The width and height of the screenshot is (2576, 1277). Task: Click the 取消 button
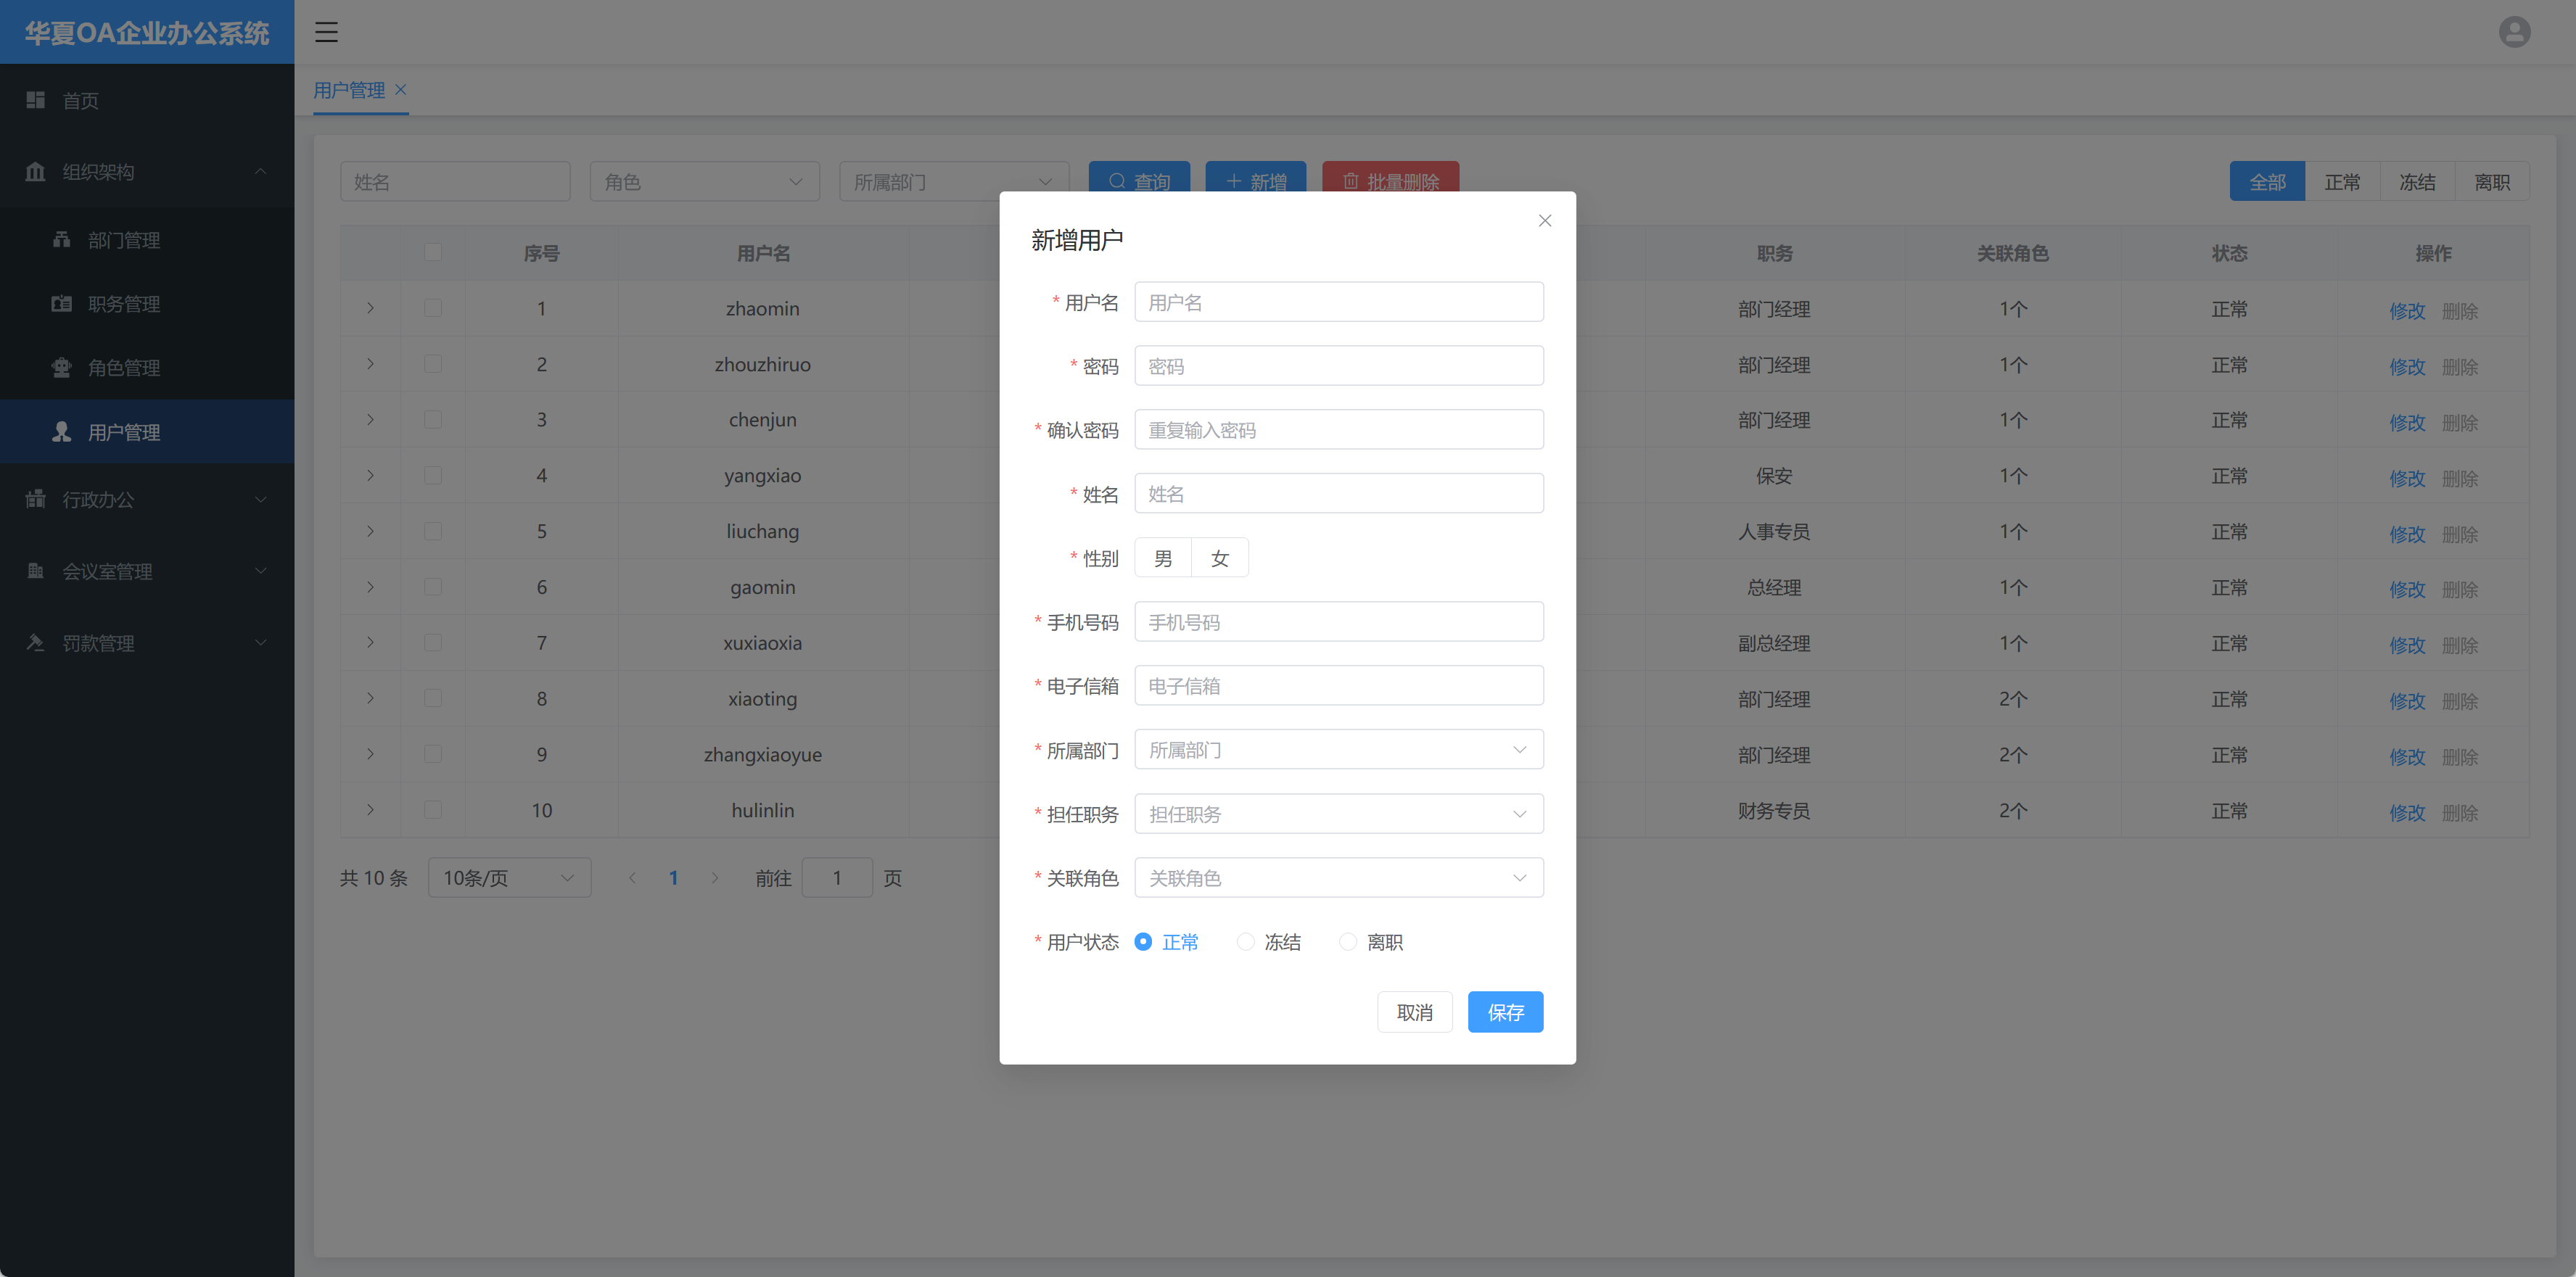tap(1414, 1012)
